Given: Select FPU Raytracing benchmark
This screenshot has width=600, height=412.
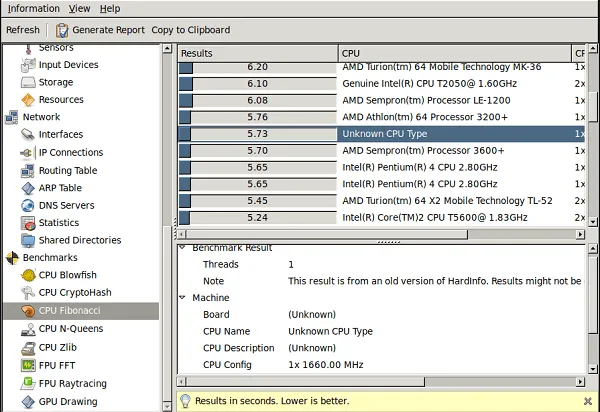Looking at the screenshot, I should coord(73,384).
